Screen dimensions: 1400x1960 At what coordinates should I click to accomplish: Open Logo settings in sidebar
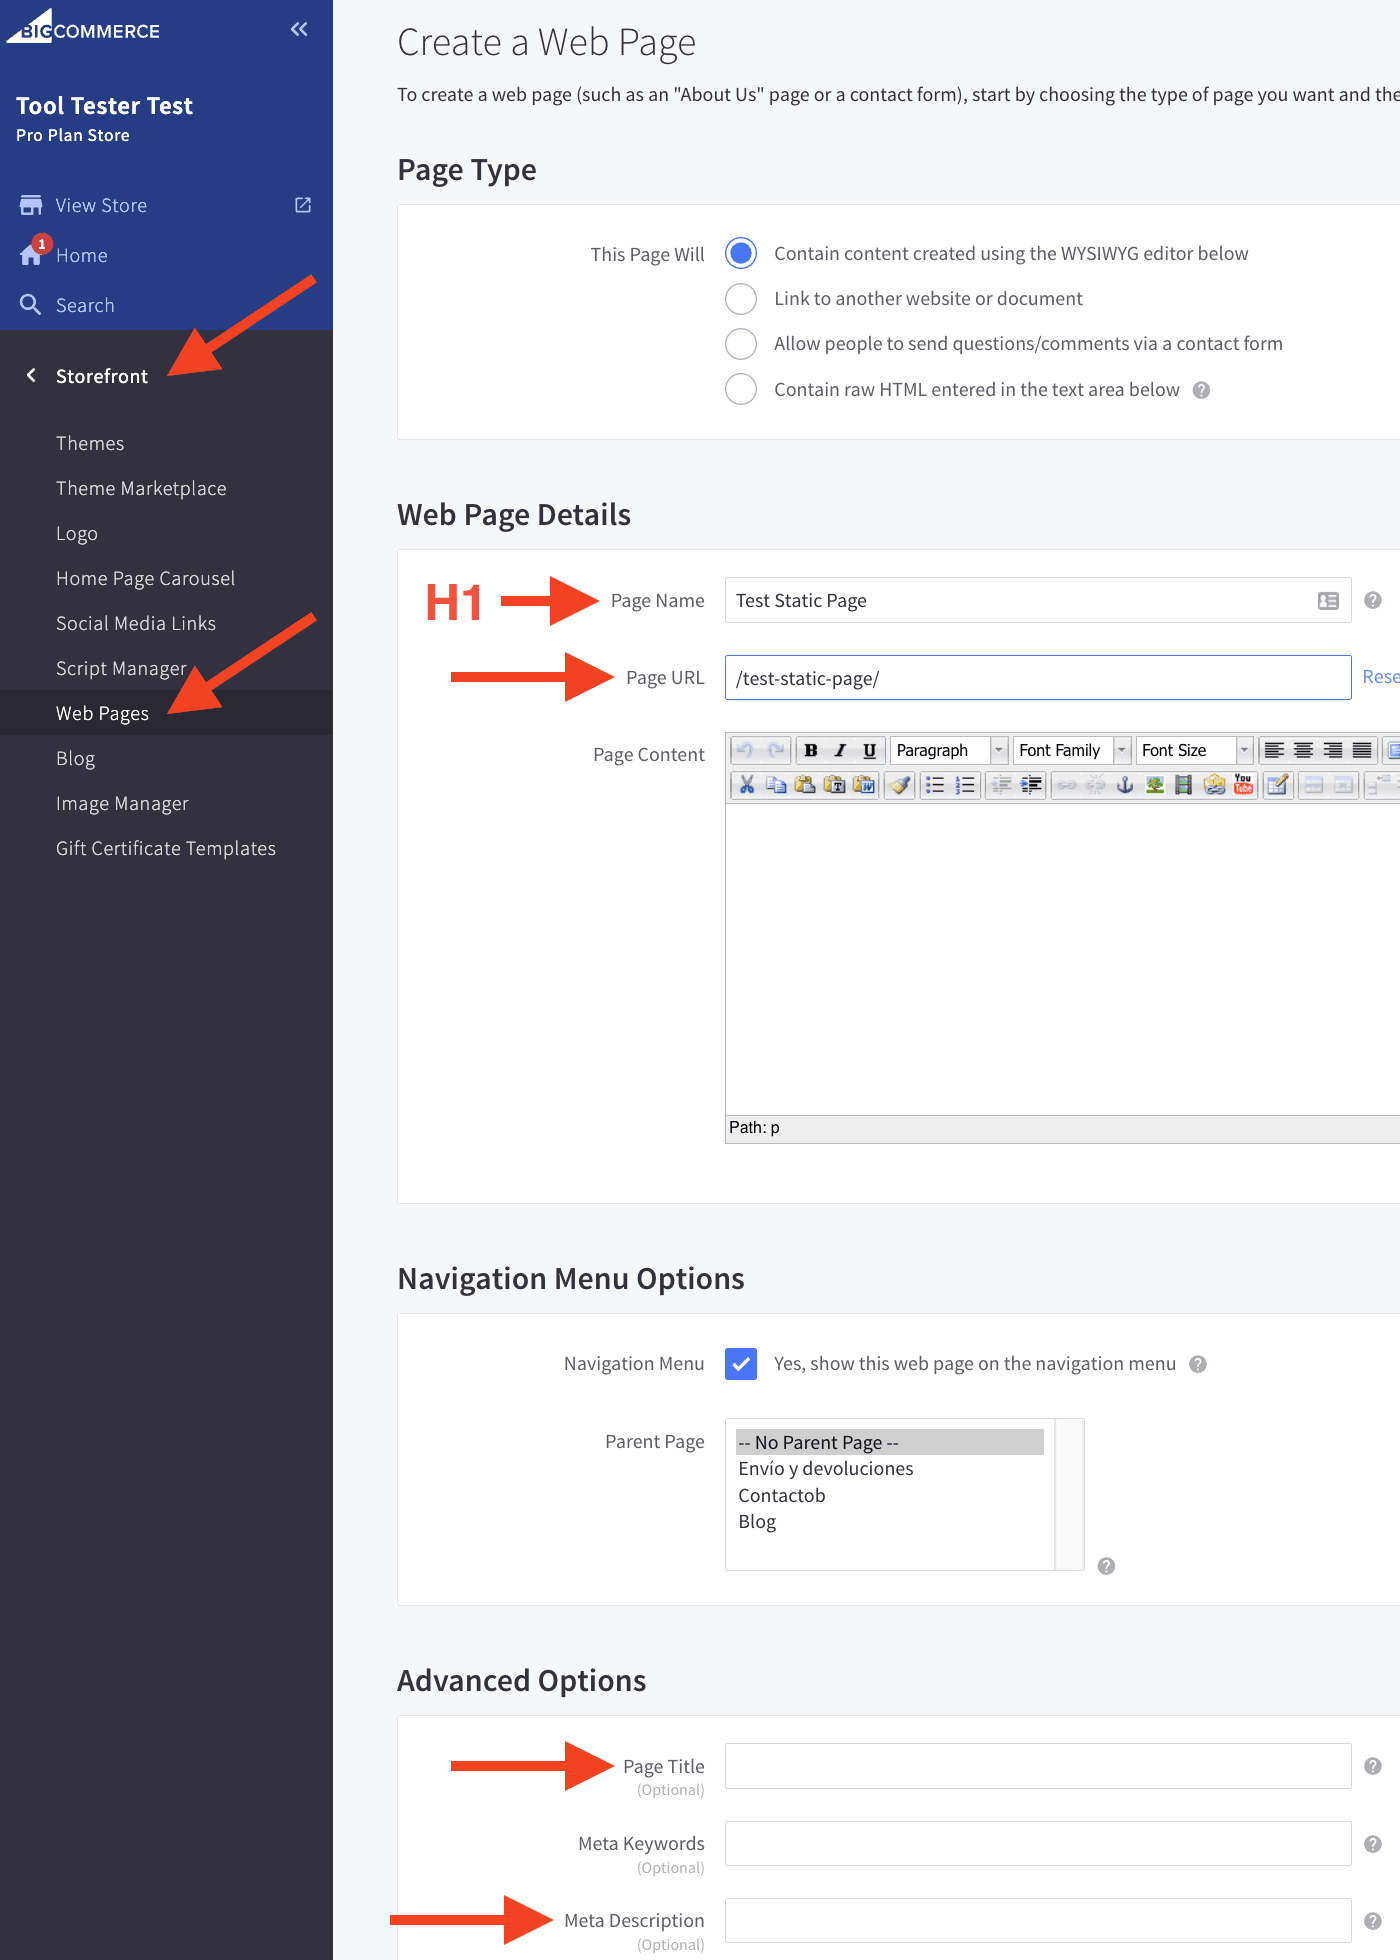(77, 533)
